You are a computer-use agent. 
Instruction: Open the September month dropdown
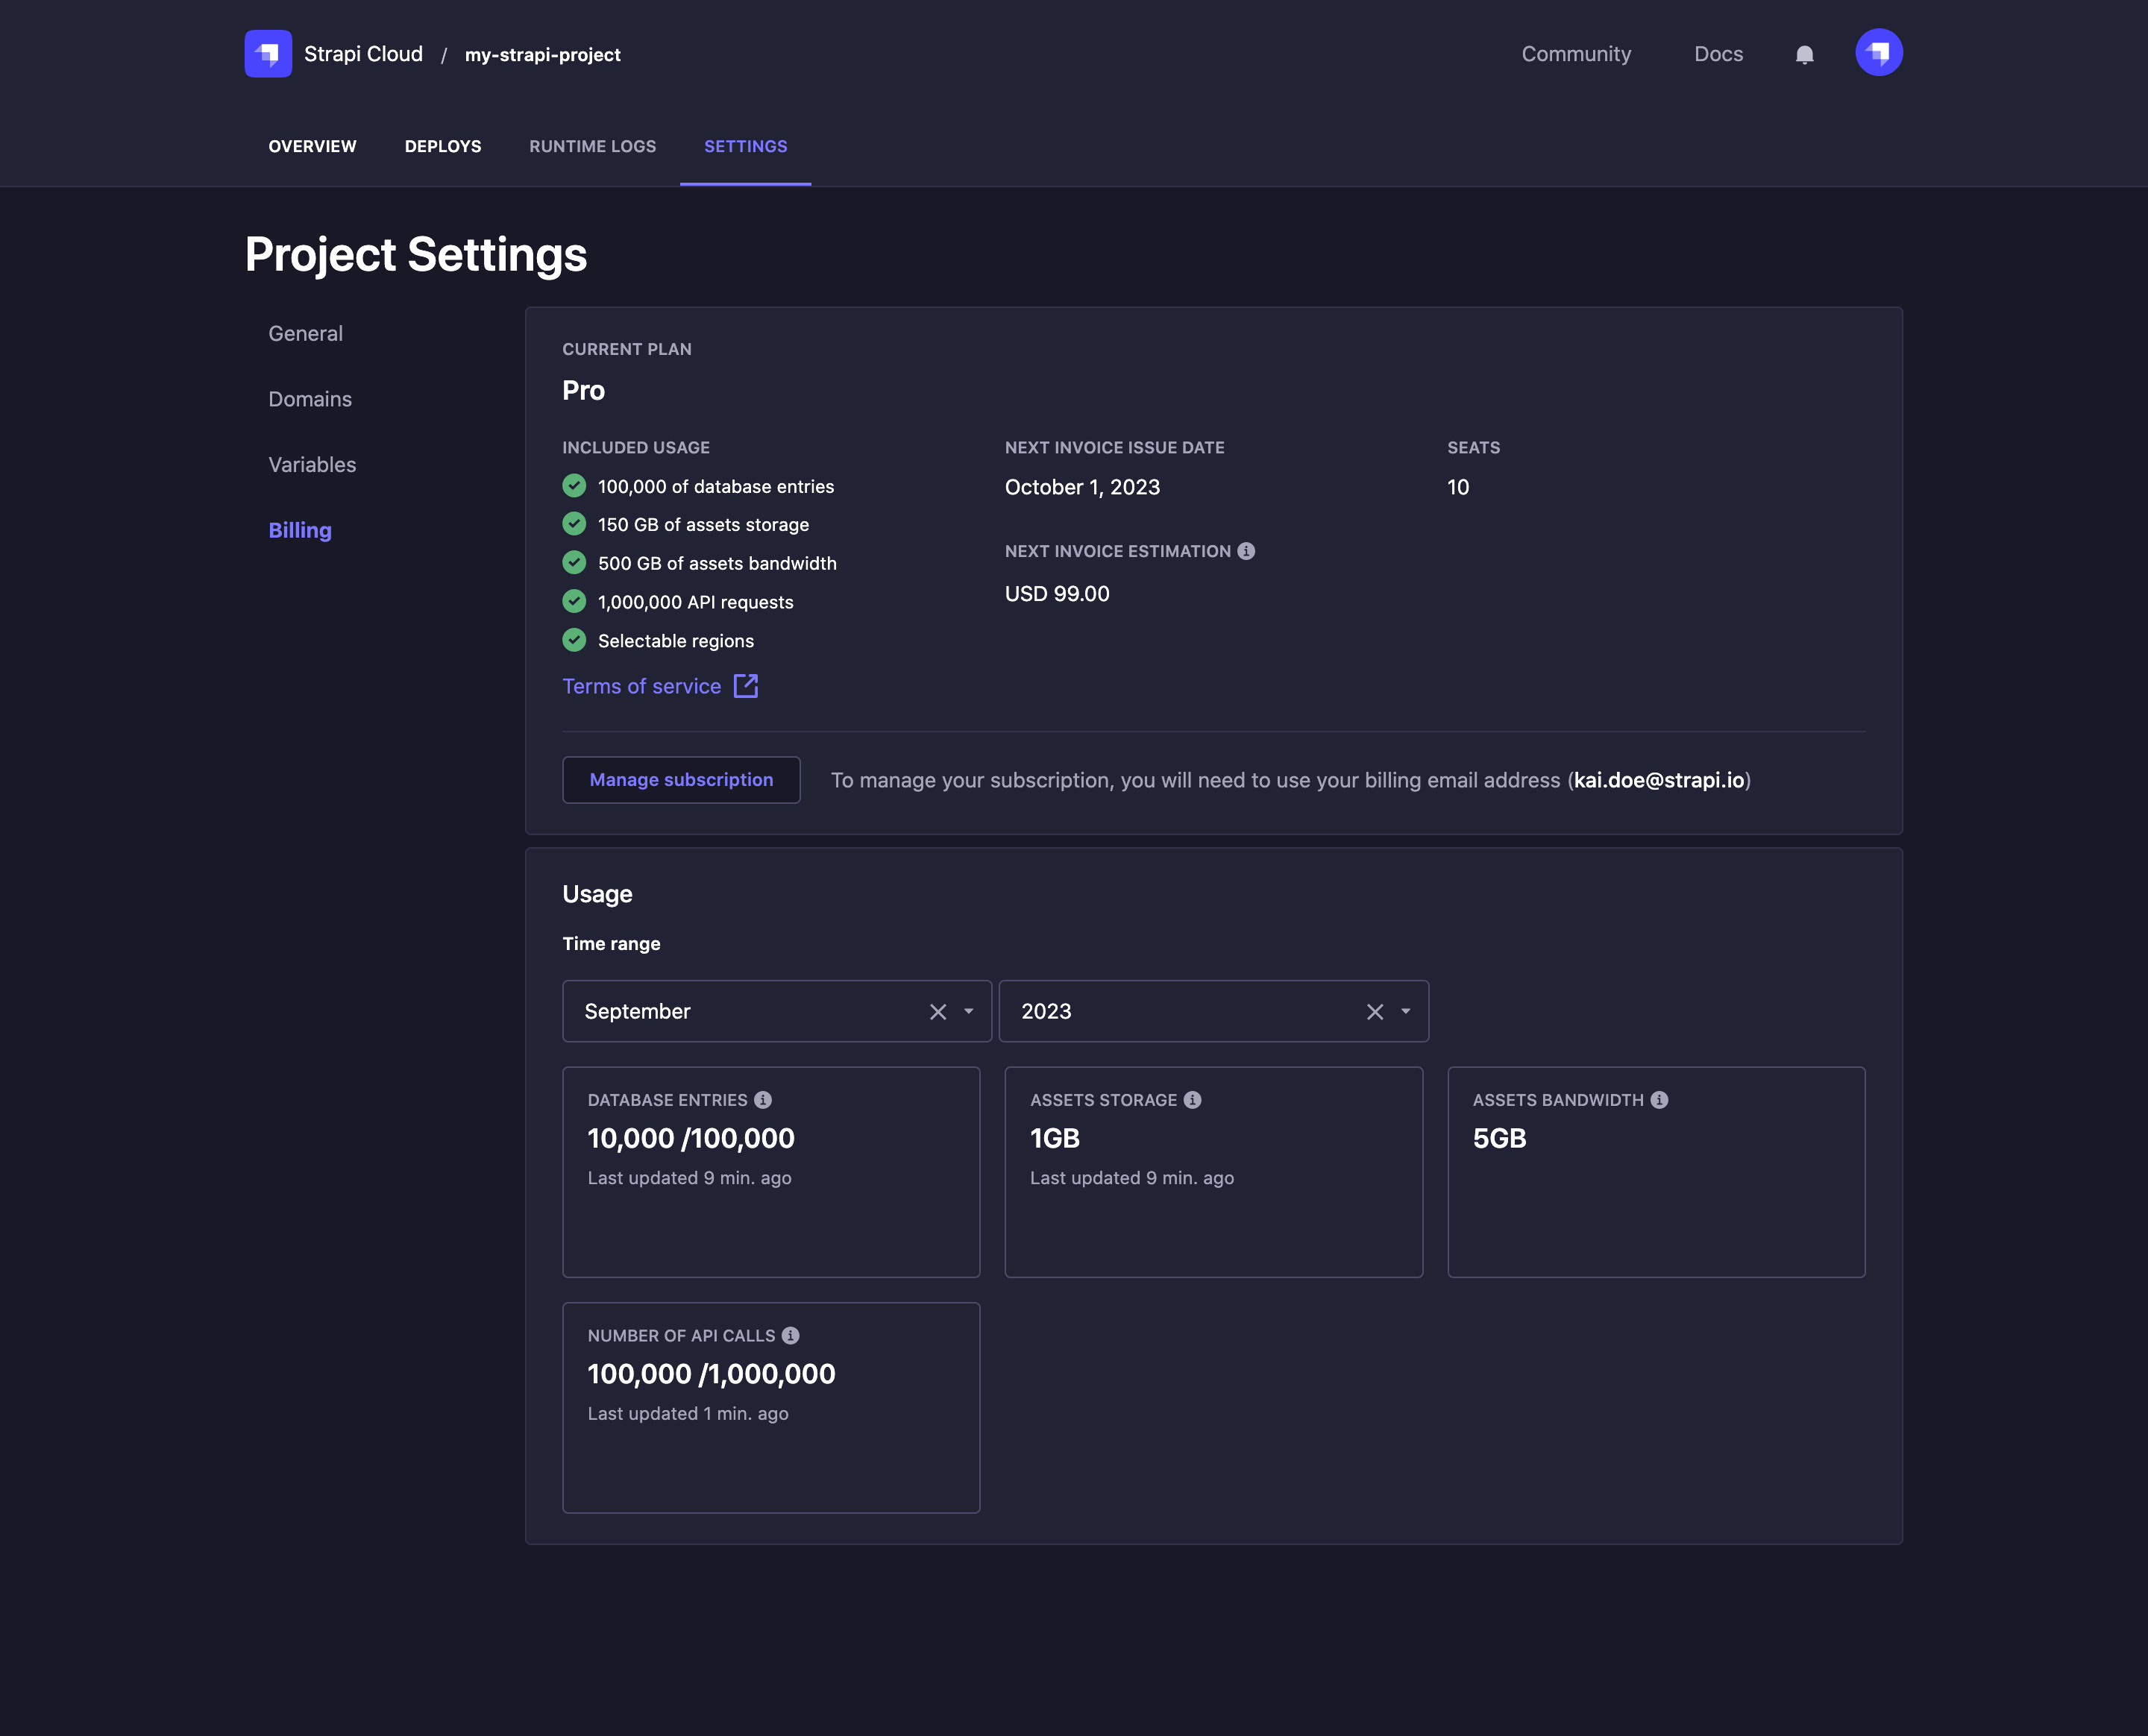967,1011
